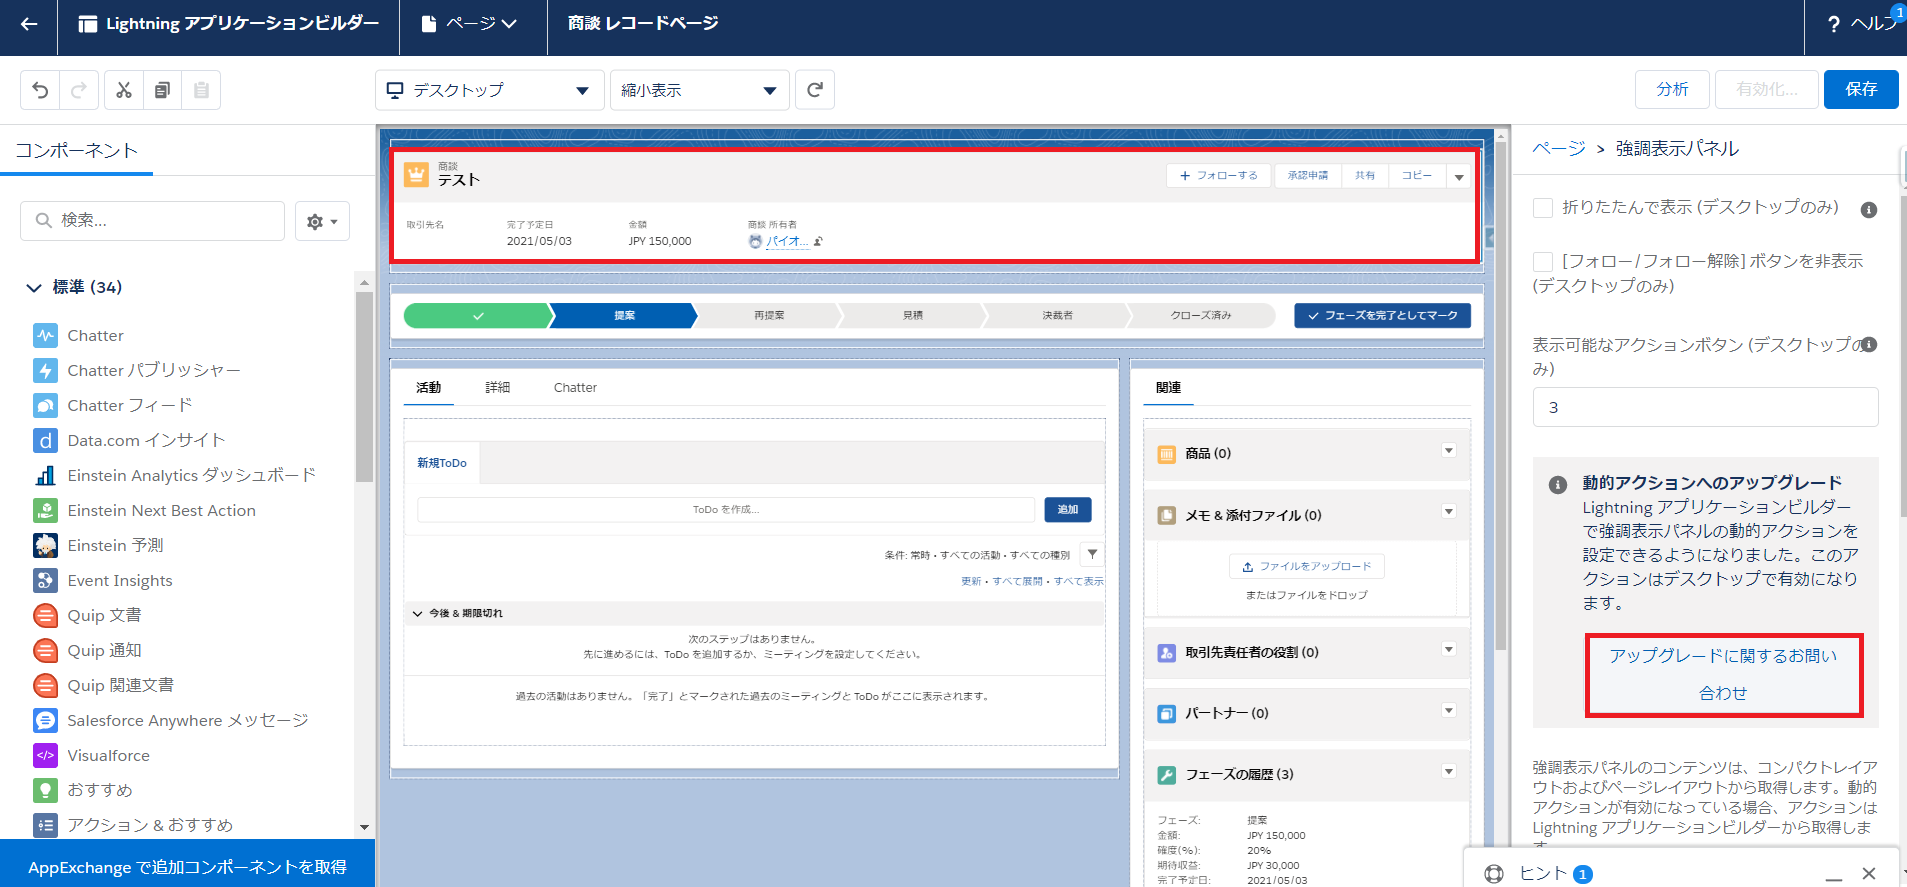Refresh the page canvas
The image size is (1907, 887).
815,90
